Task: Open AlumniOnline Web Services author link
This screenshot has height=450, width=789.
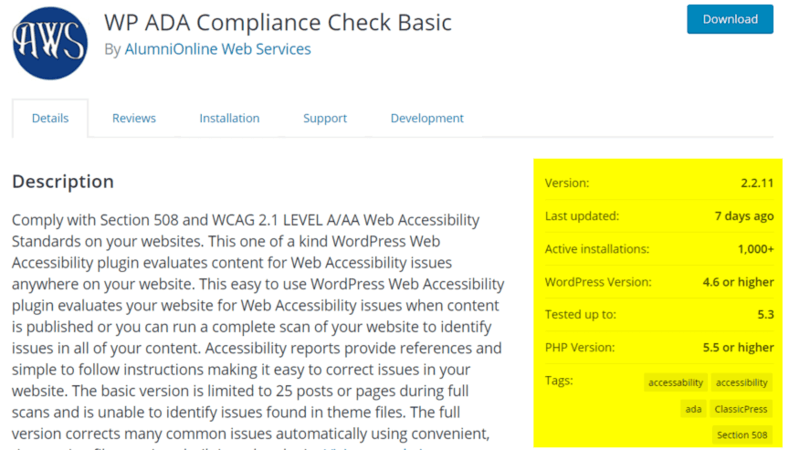Action: coord(217,49)
